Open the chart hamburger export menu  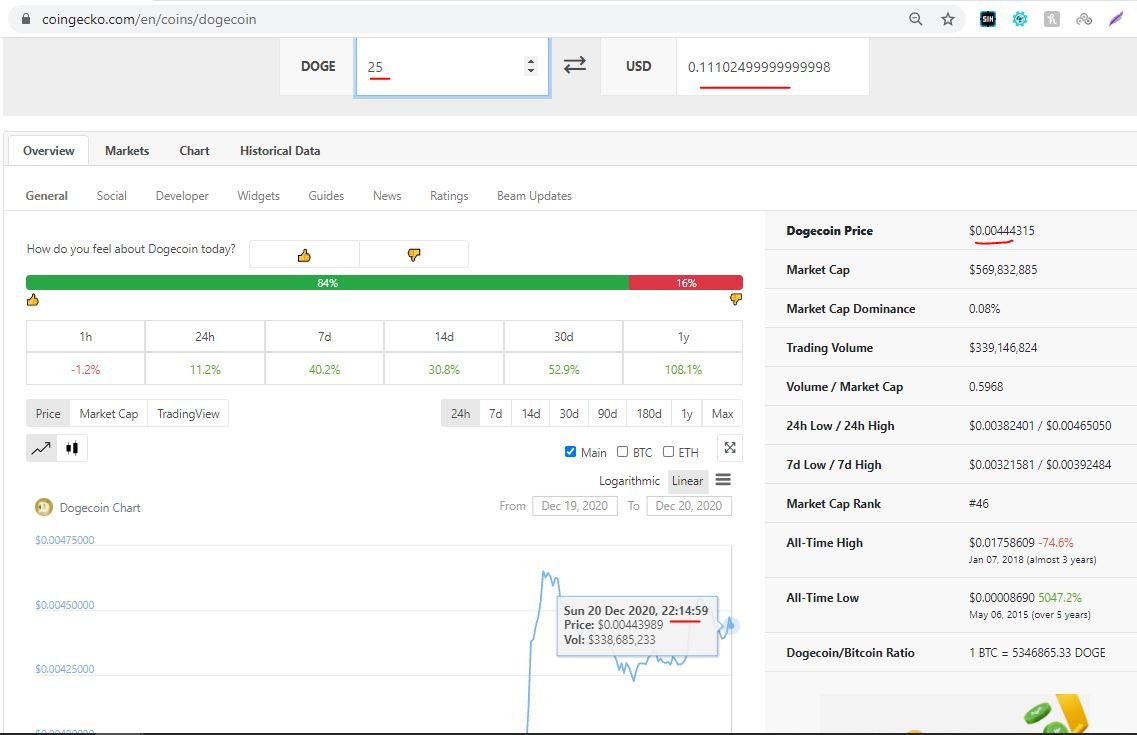[x=723, y=480]
